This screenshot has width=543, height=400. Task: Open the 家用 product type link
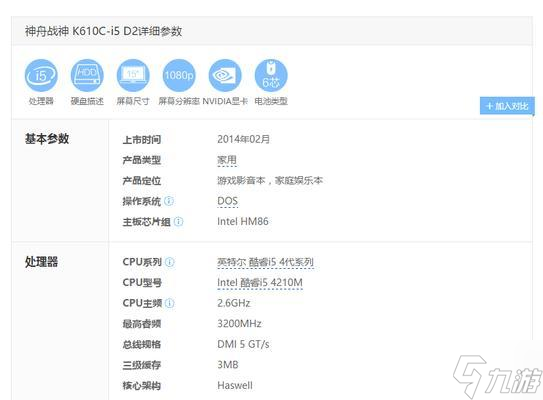pyautogui.click(x=227, y=160)
